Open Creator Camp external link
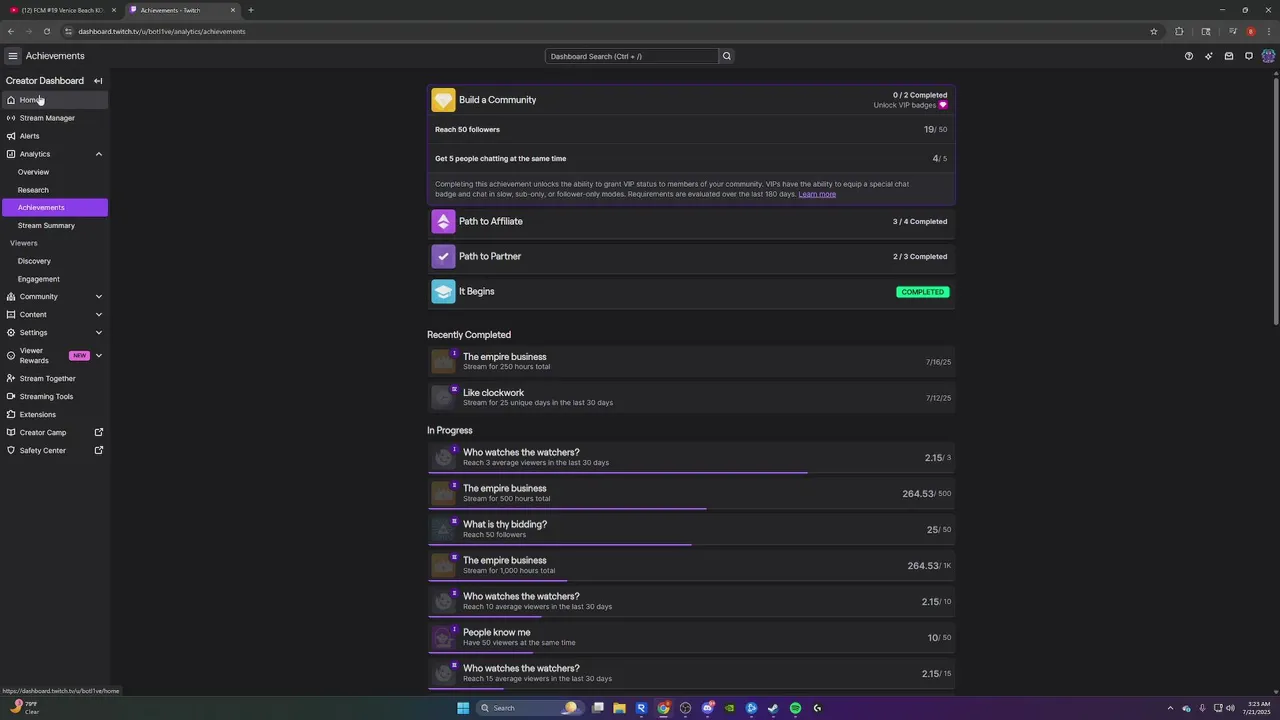The image size is (1280, 720). (54, 433)
